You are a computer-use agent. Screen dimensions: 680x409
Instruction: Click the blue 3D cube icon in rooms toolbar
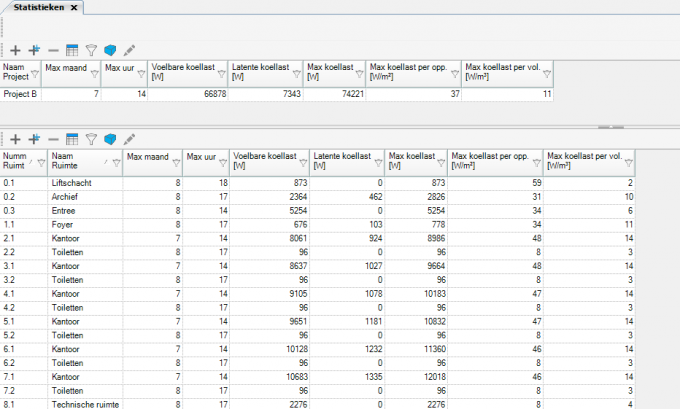click(110, 139)
